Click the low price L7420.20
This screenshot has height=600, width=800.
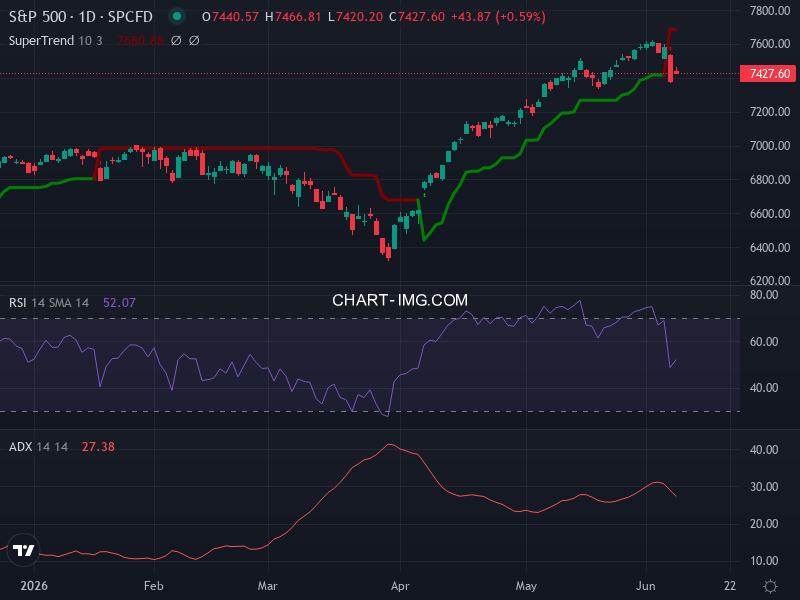pos(355,17)
